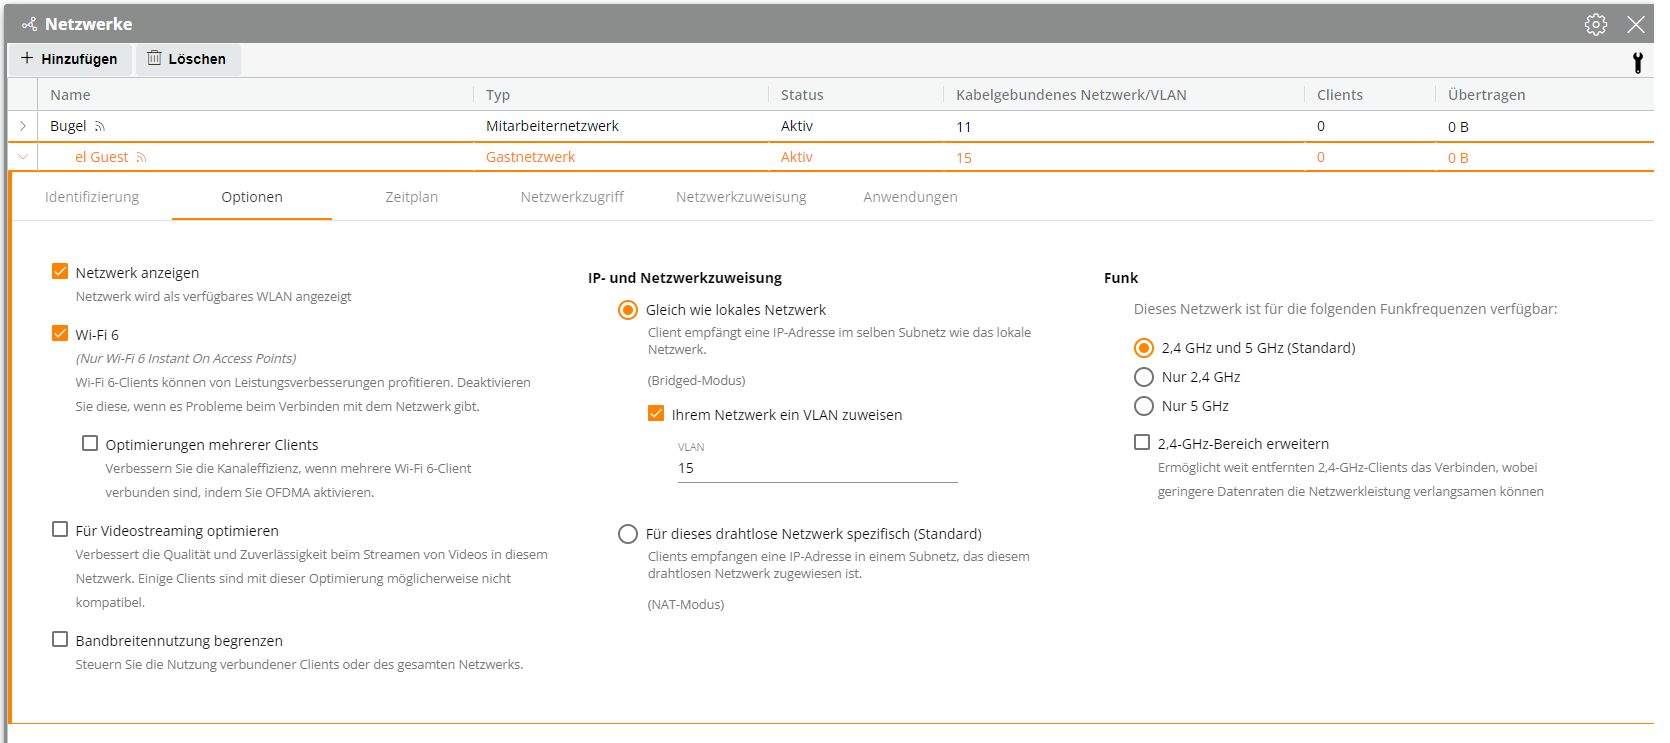Collapse the el Guest network row

(23, 157)
